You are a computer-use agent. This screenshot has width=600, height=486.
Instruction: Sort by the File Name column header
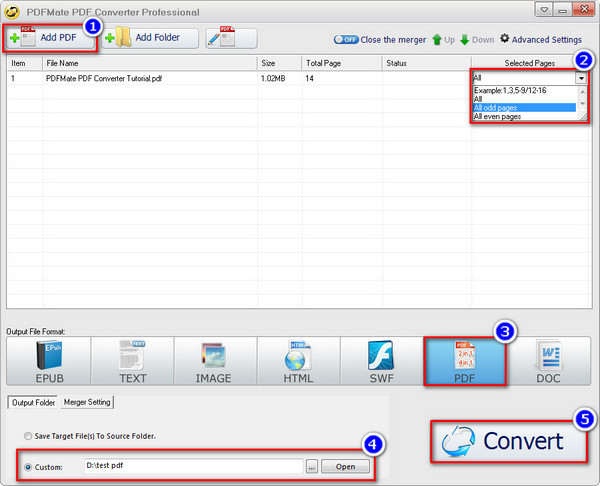click(149, 63)
